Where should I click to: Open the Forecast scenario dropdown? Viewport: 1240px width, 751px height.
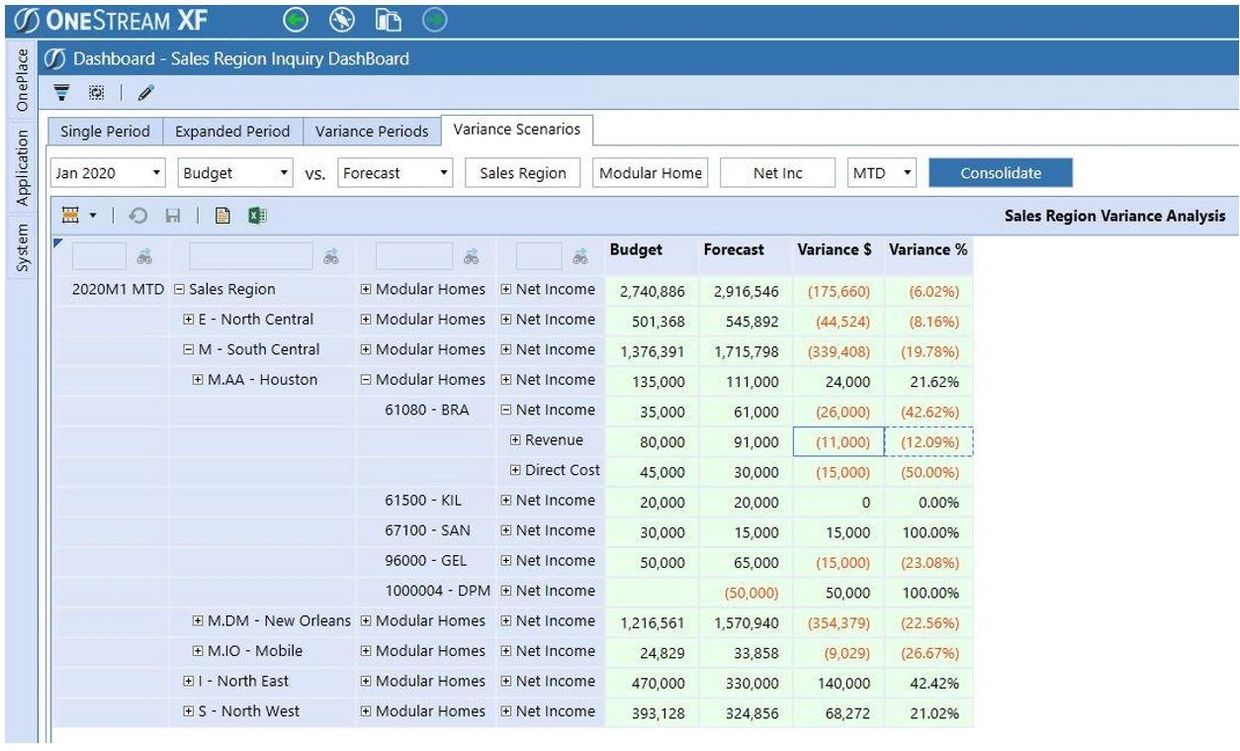point(396,173)
